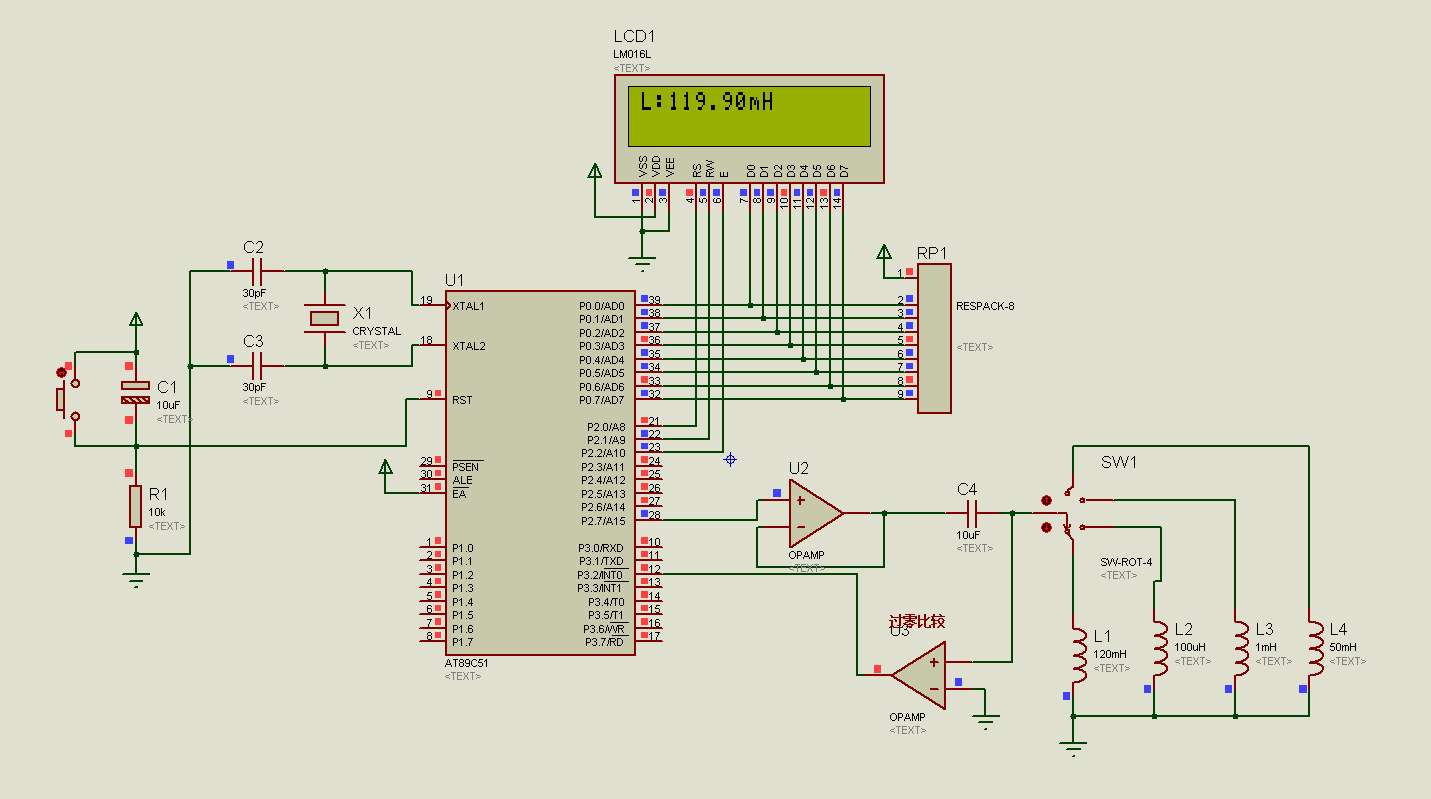Click the "30pF" value under C2
1431x799 pixels.
point(254,293)
